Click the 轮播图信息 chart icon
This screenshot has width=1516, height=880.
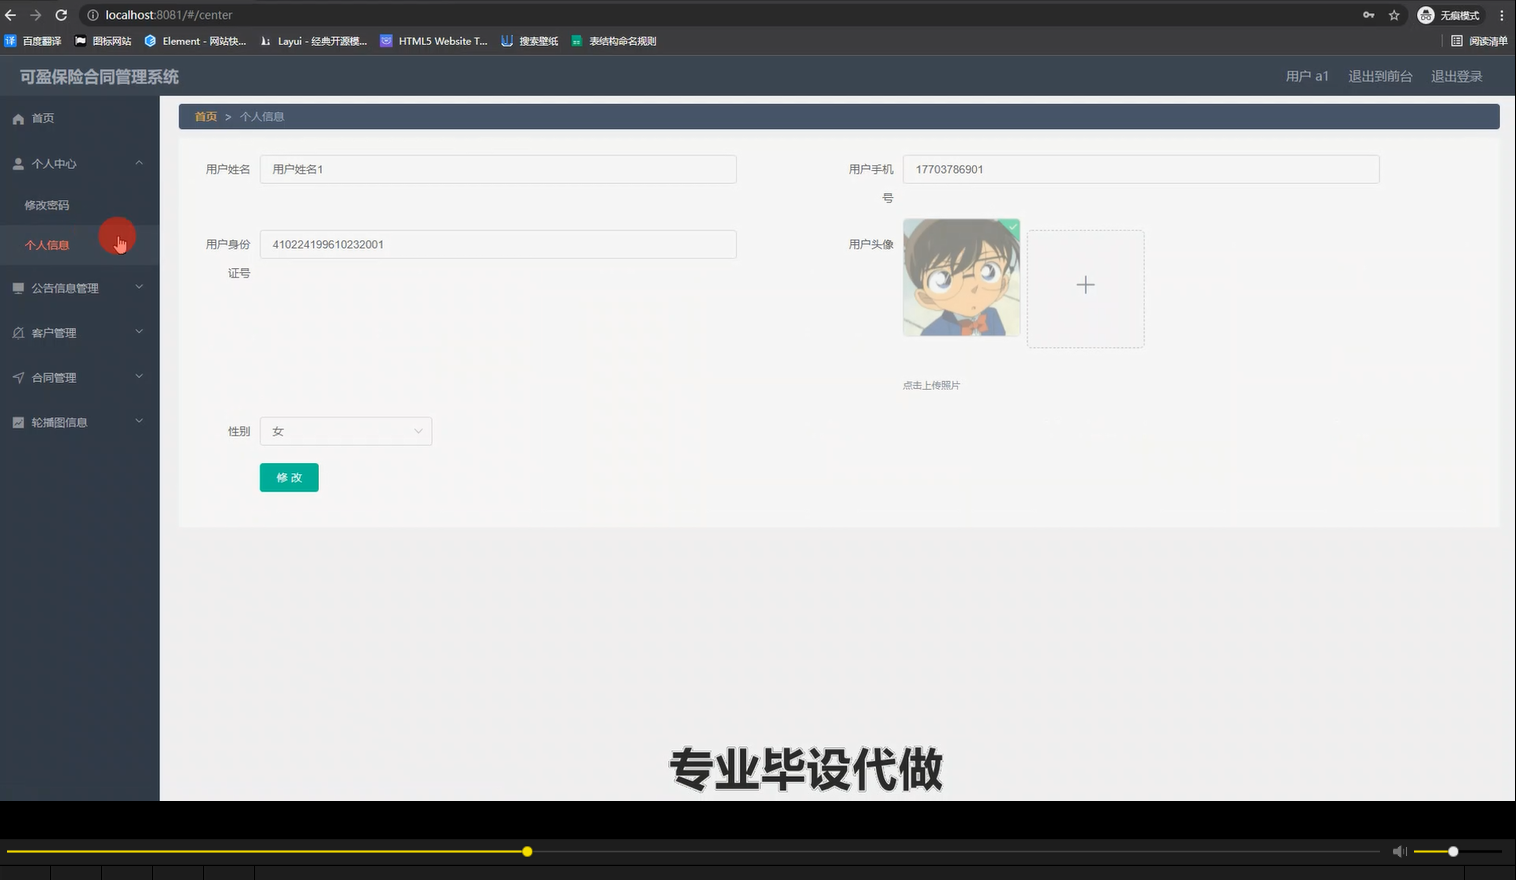(x=17, y=421)
